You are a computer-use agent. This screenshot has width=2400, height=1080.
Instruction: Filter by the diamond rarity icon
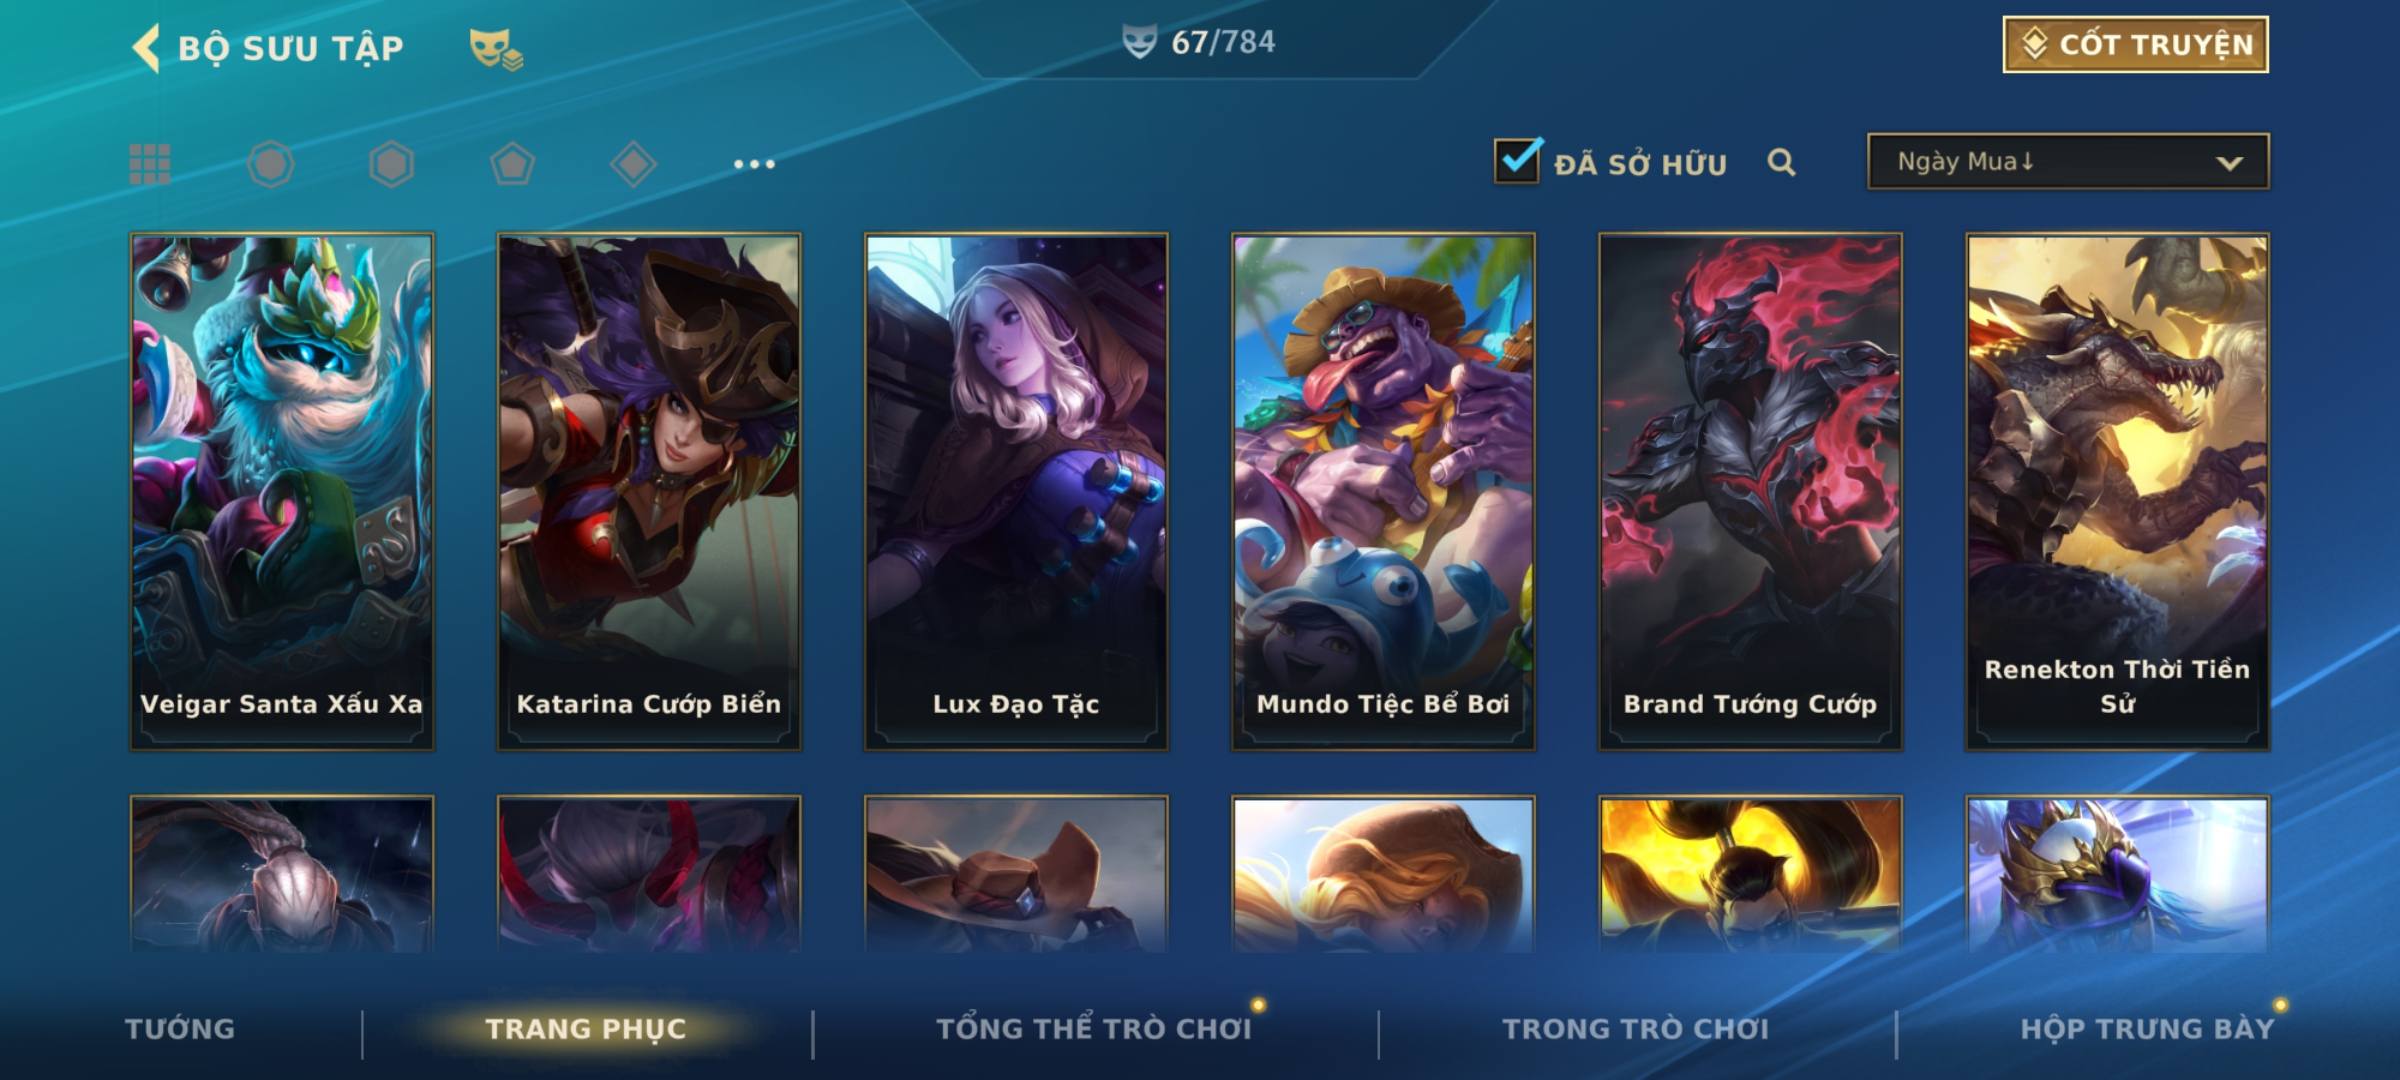633,164
